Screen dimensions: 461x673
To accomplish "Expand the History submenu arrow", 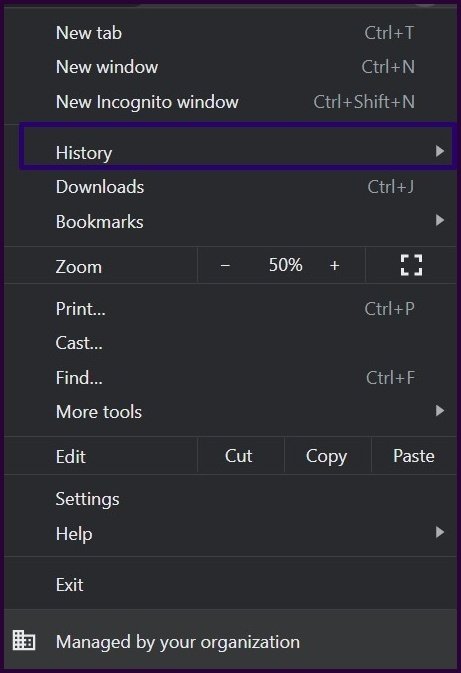I will [x=440, y=151].
